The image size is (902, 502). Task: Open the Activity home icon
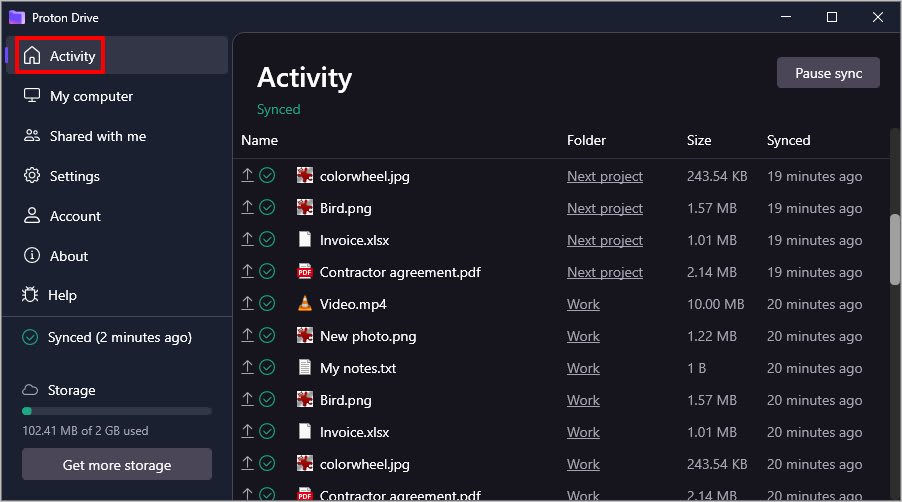[x=32, y=56]
